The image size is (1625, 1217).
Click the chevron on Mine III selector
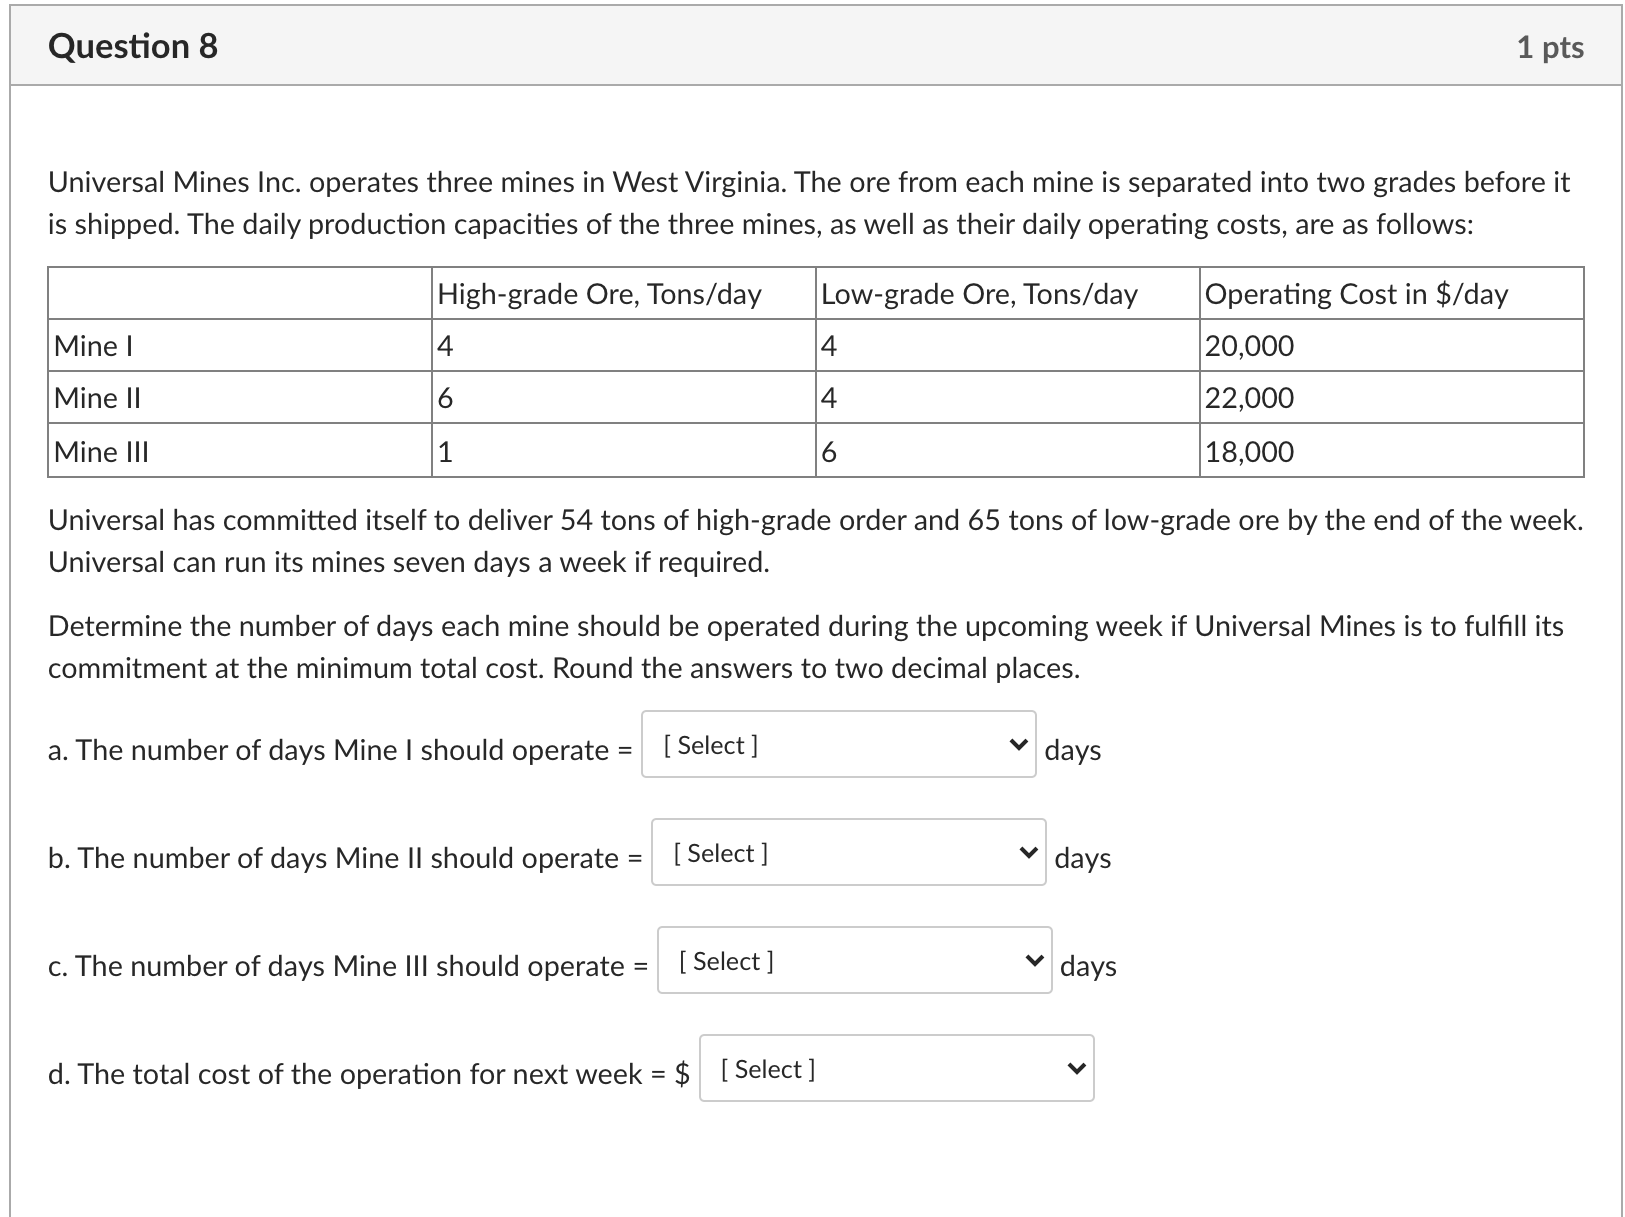pyautogui.click(x=1036, y=960)
